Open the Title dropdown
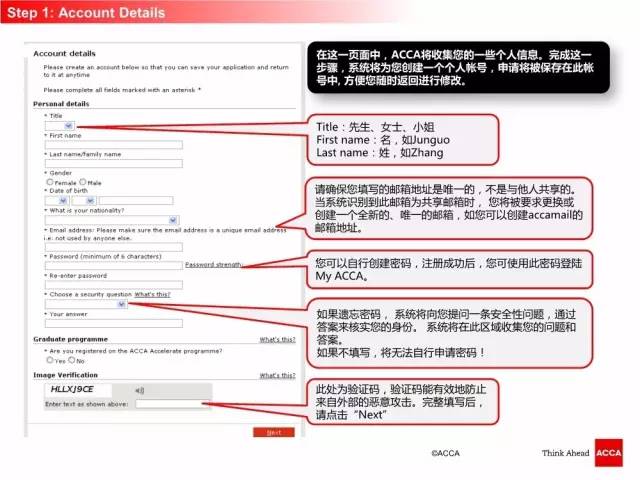Screen dimensions: 640x480 [x=59, y=126]
